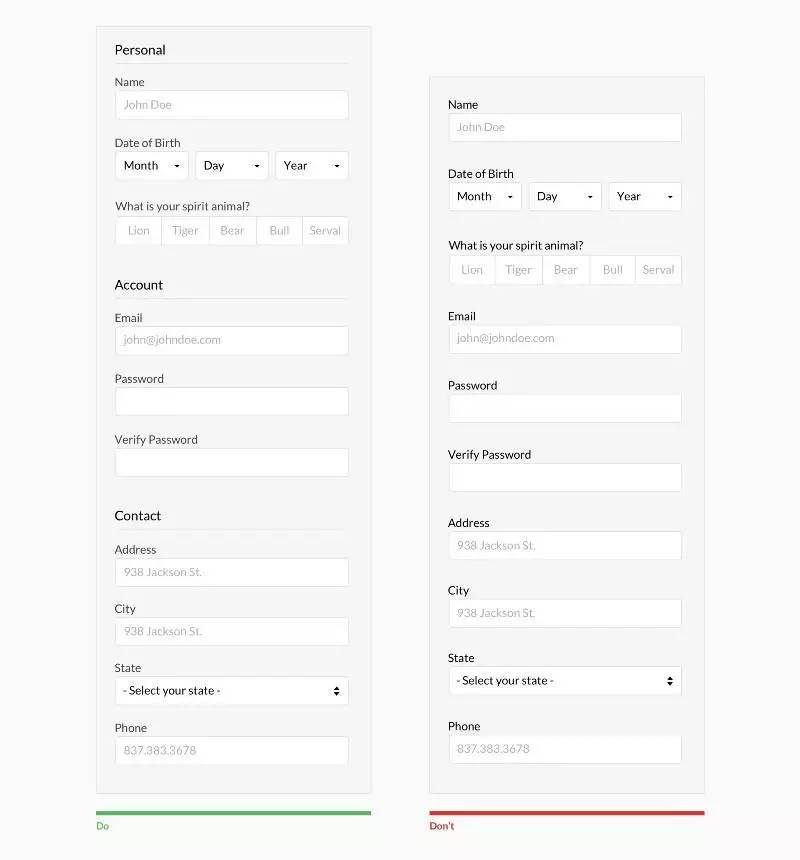Click the Address field under Contact
The height and width of the screenshot is (860, 800).
(232, 572)
